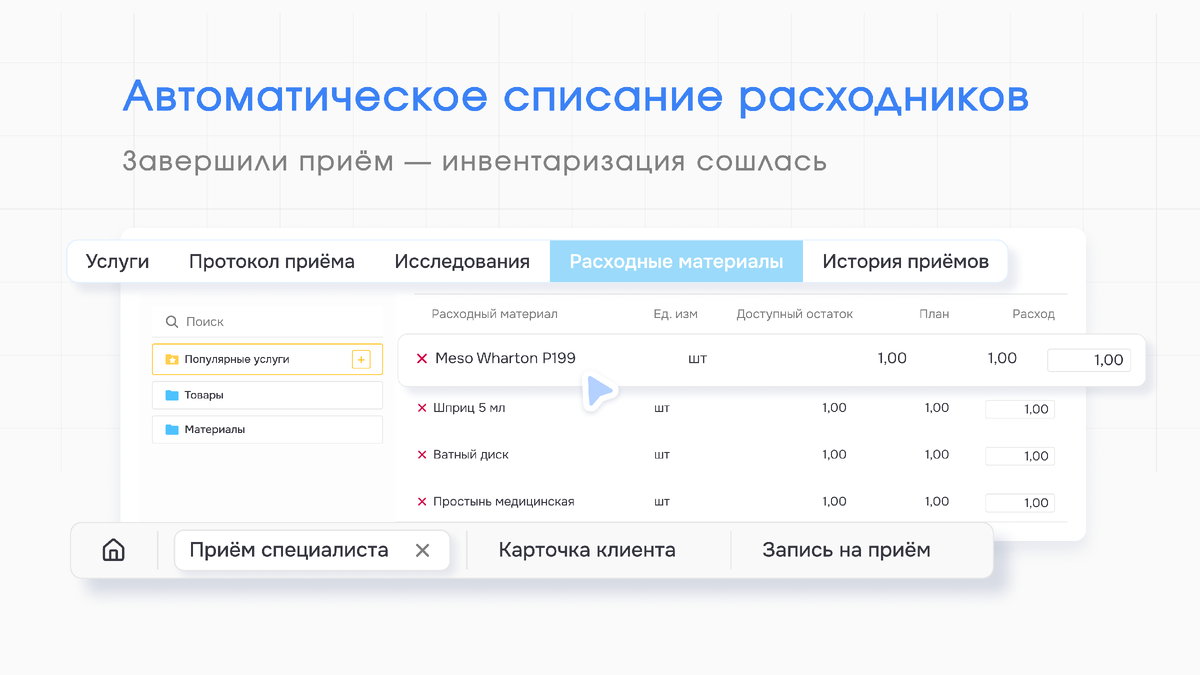
Task: Open the Товары folder row
Action: pos(267,395)
